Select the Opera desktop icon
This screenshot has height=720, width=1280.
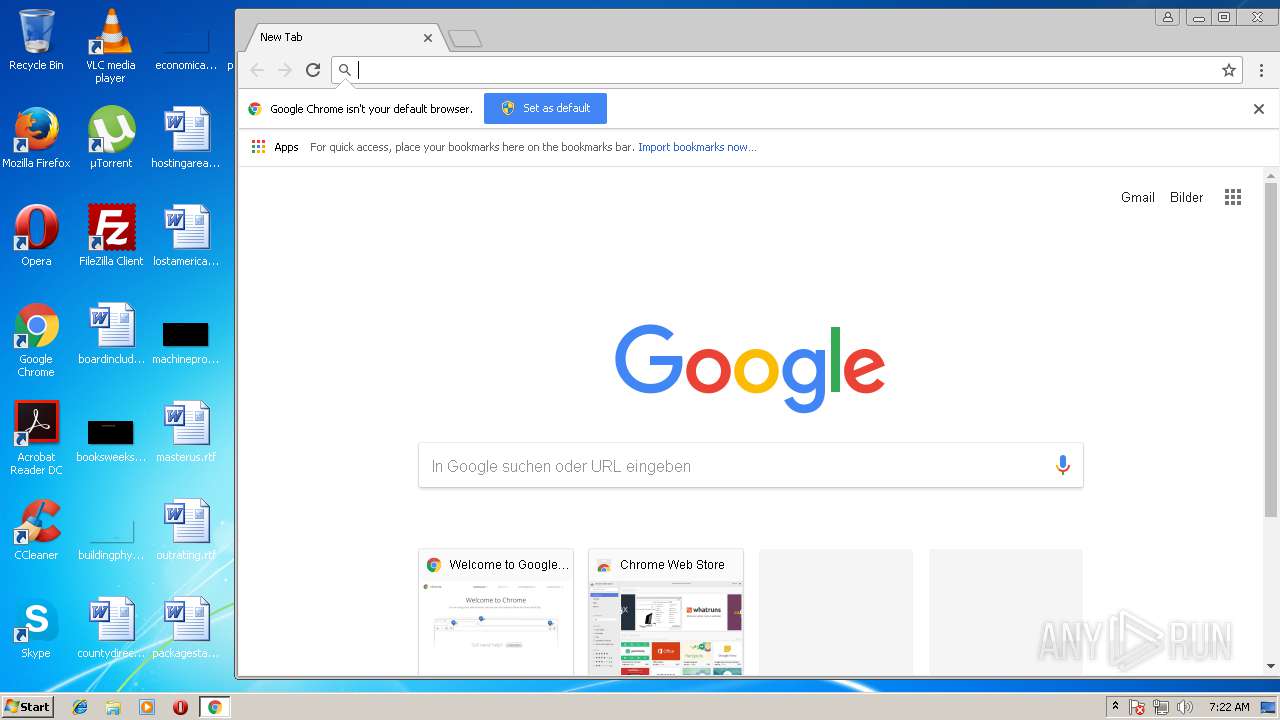pyautogui.click(x=36, y=236)
